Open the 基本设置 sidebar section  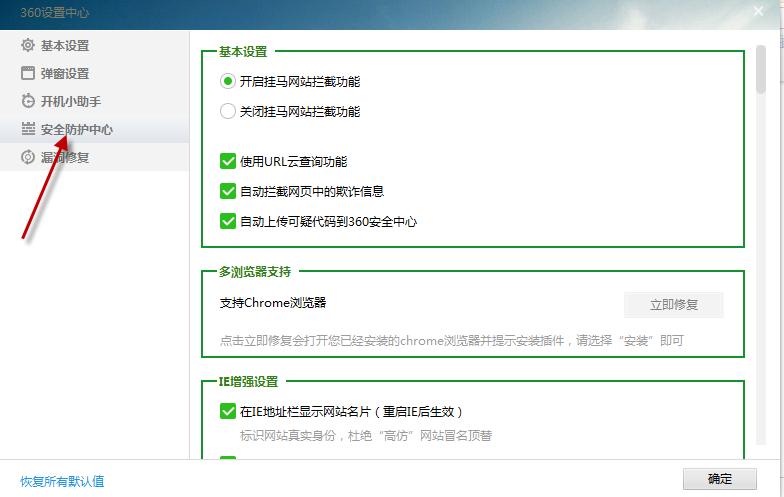pyautogui.click(x=65, y=45)
